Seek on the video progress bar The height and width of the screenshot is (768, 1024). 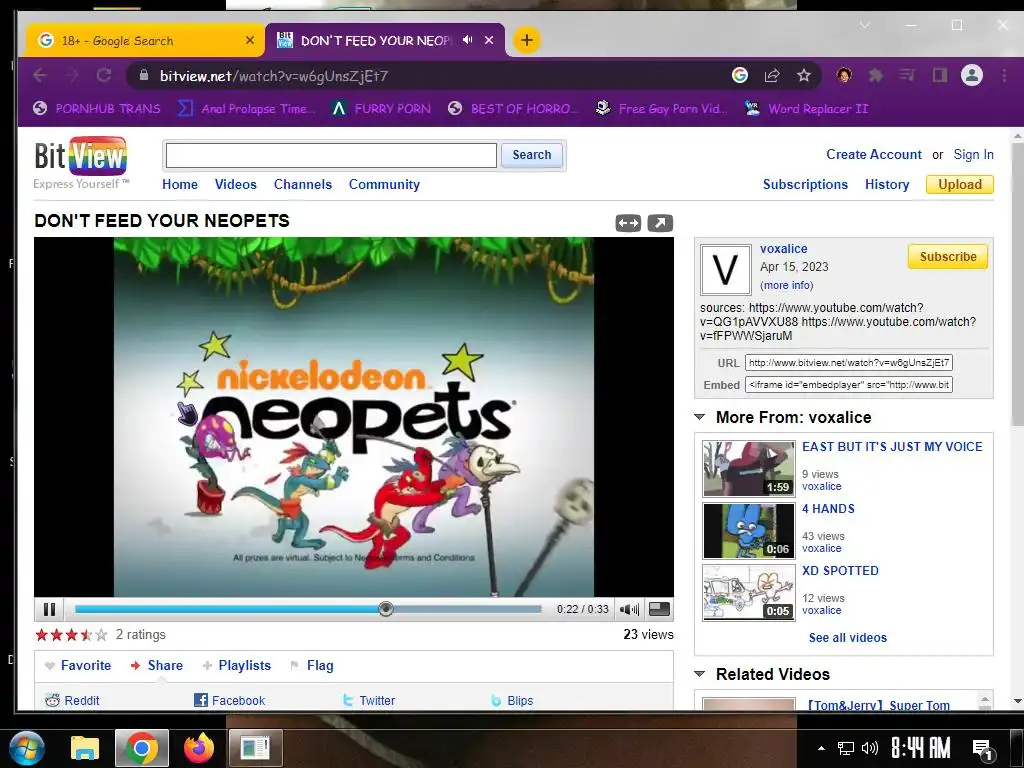[x=308, y=609]
